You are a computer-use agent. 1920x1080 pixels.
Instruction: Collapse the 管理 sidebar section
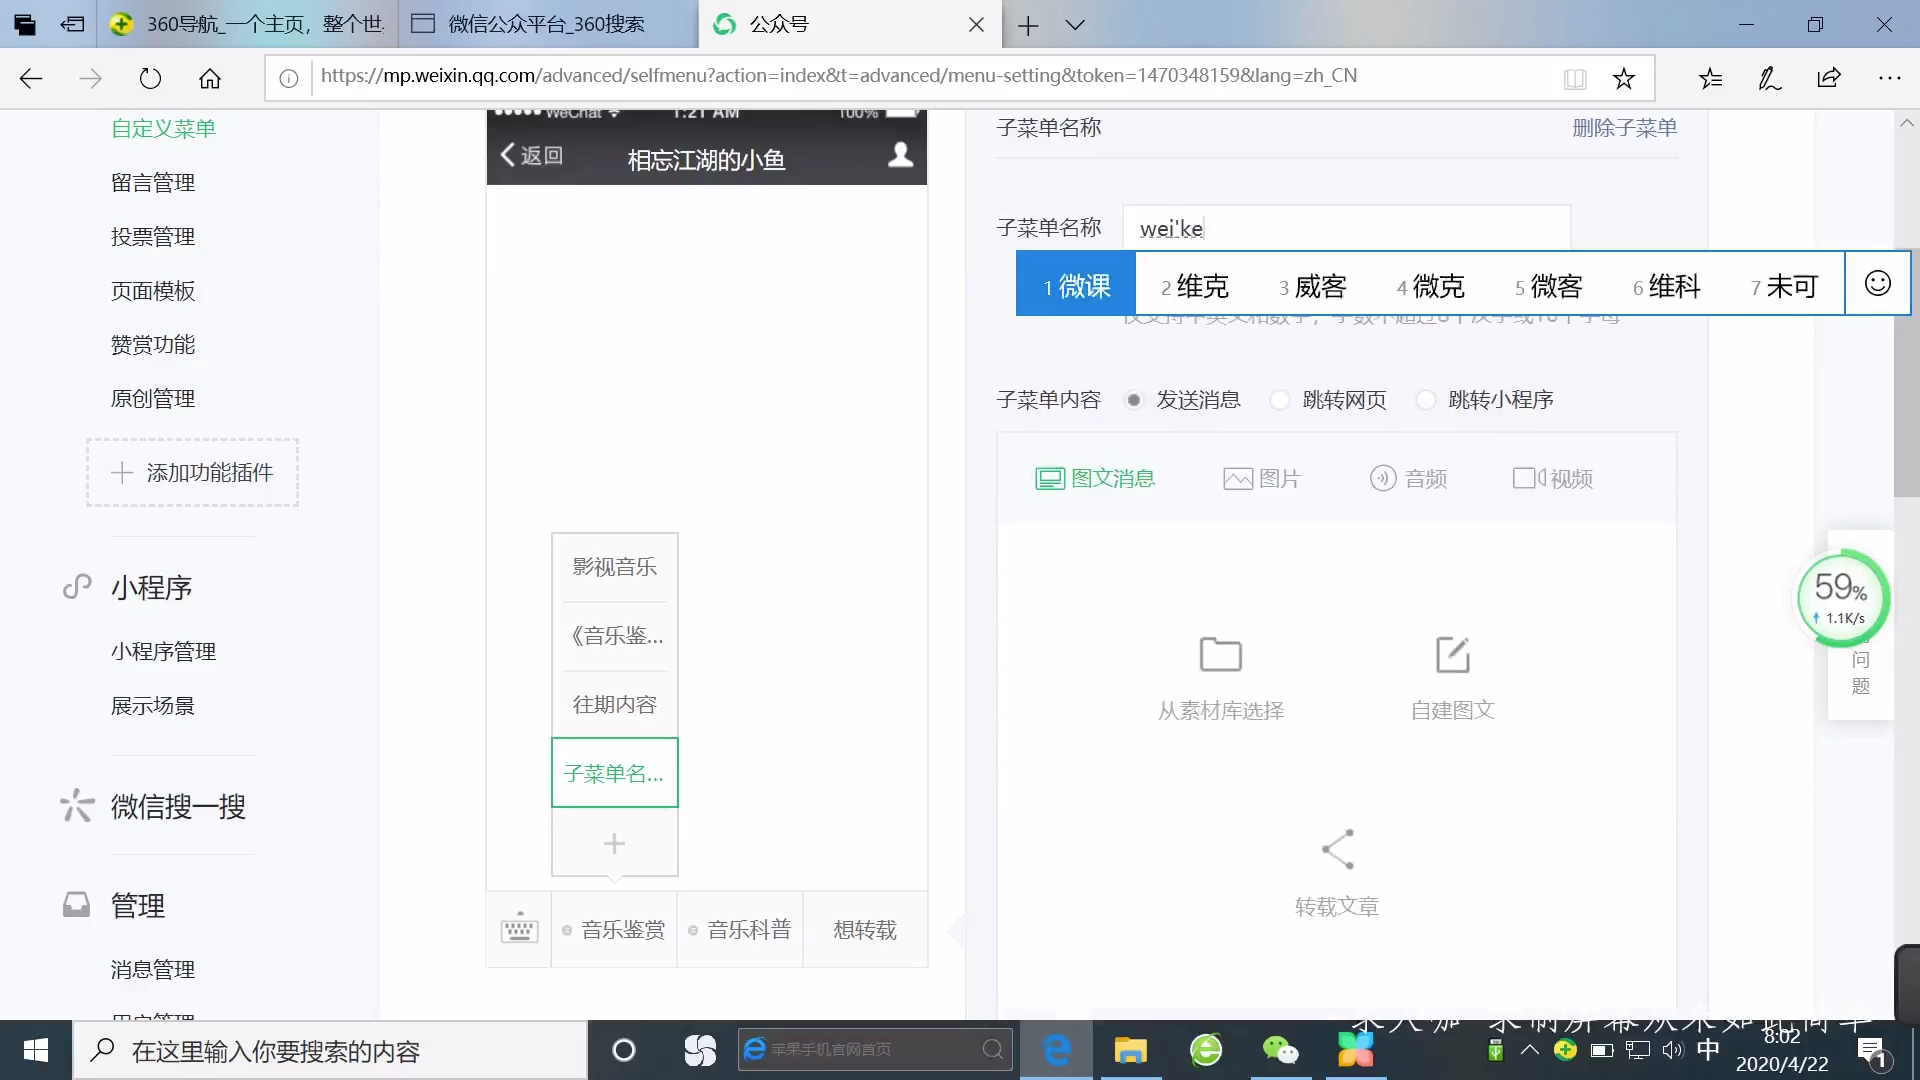(138, 906)
